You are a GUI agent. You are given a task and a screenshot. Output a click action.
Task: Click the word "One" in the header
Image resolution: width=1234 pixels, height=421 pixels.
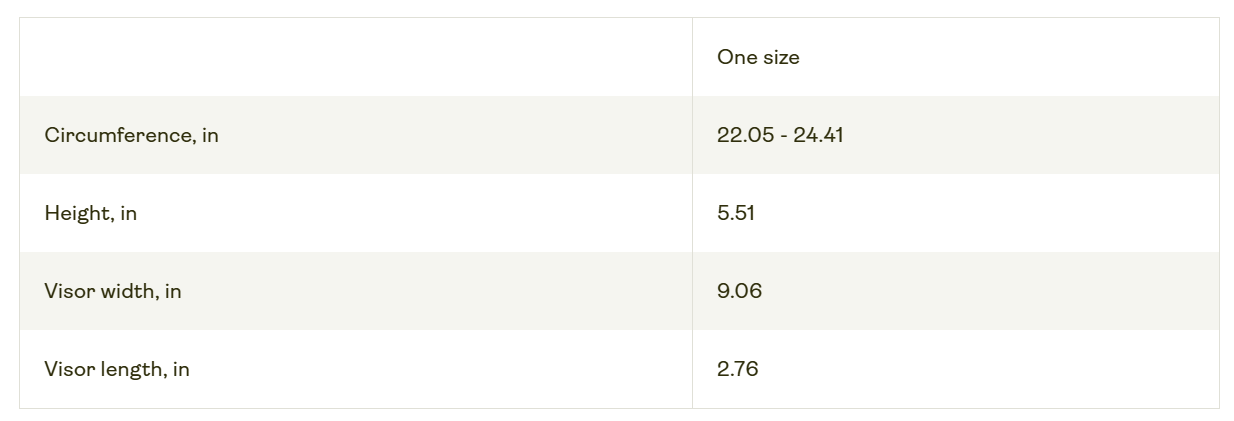coord(737,58)
